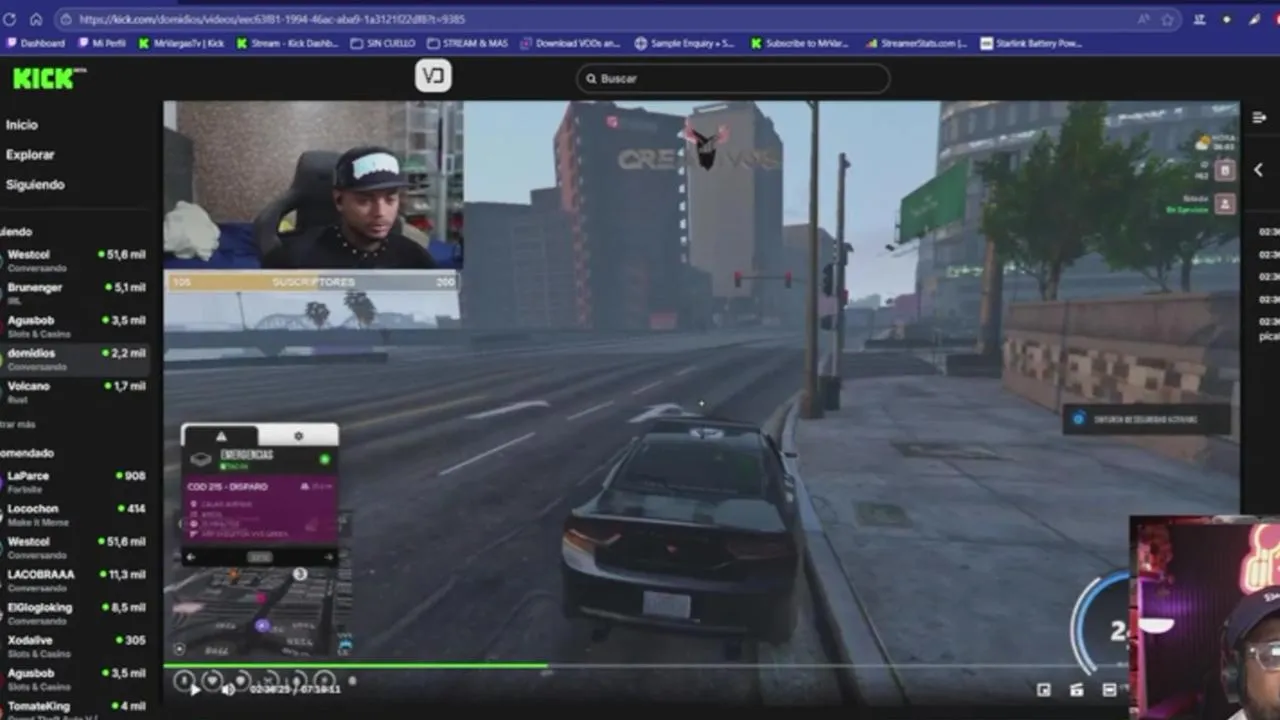1280x720 pixels.
Task: Click the read aloud icon in address bar
Action: pyautogui.click(x=1143, y=19)
